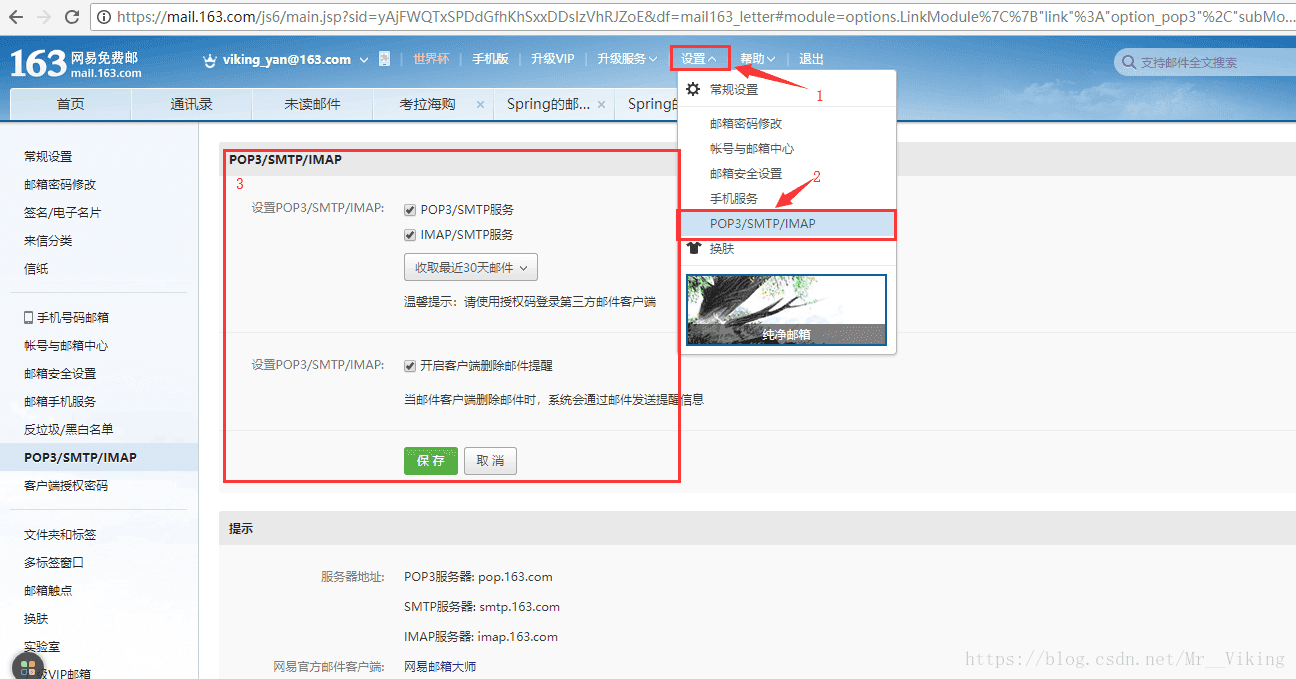
Task: Click the 纯净邮箱 skin thumbnail
Action: (x=786, y=310)
